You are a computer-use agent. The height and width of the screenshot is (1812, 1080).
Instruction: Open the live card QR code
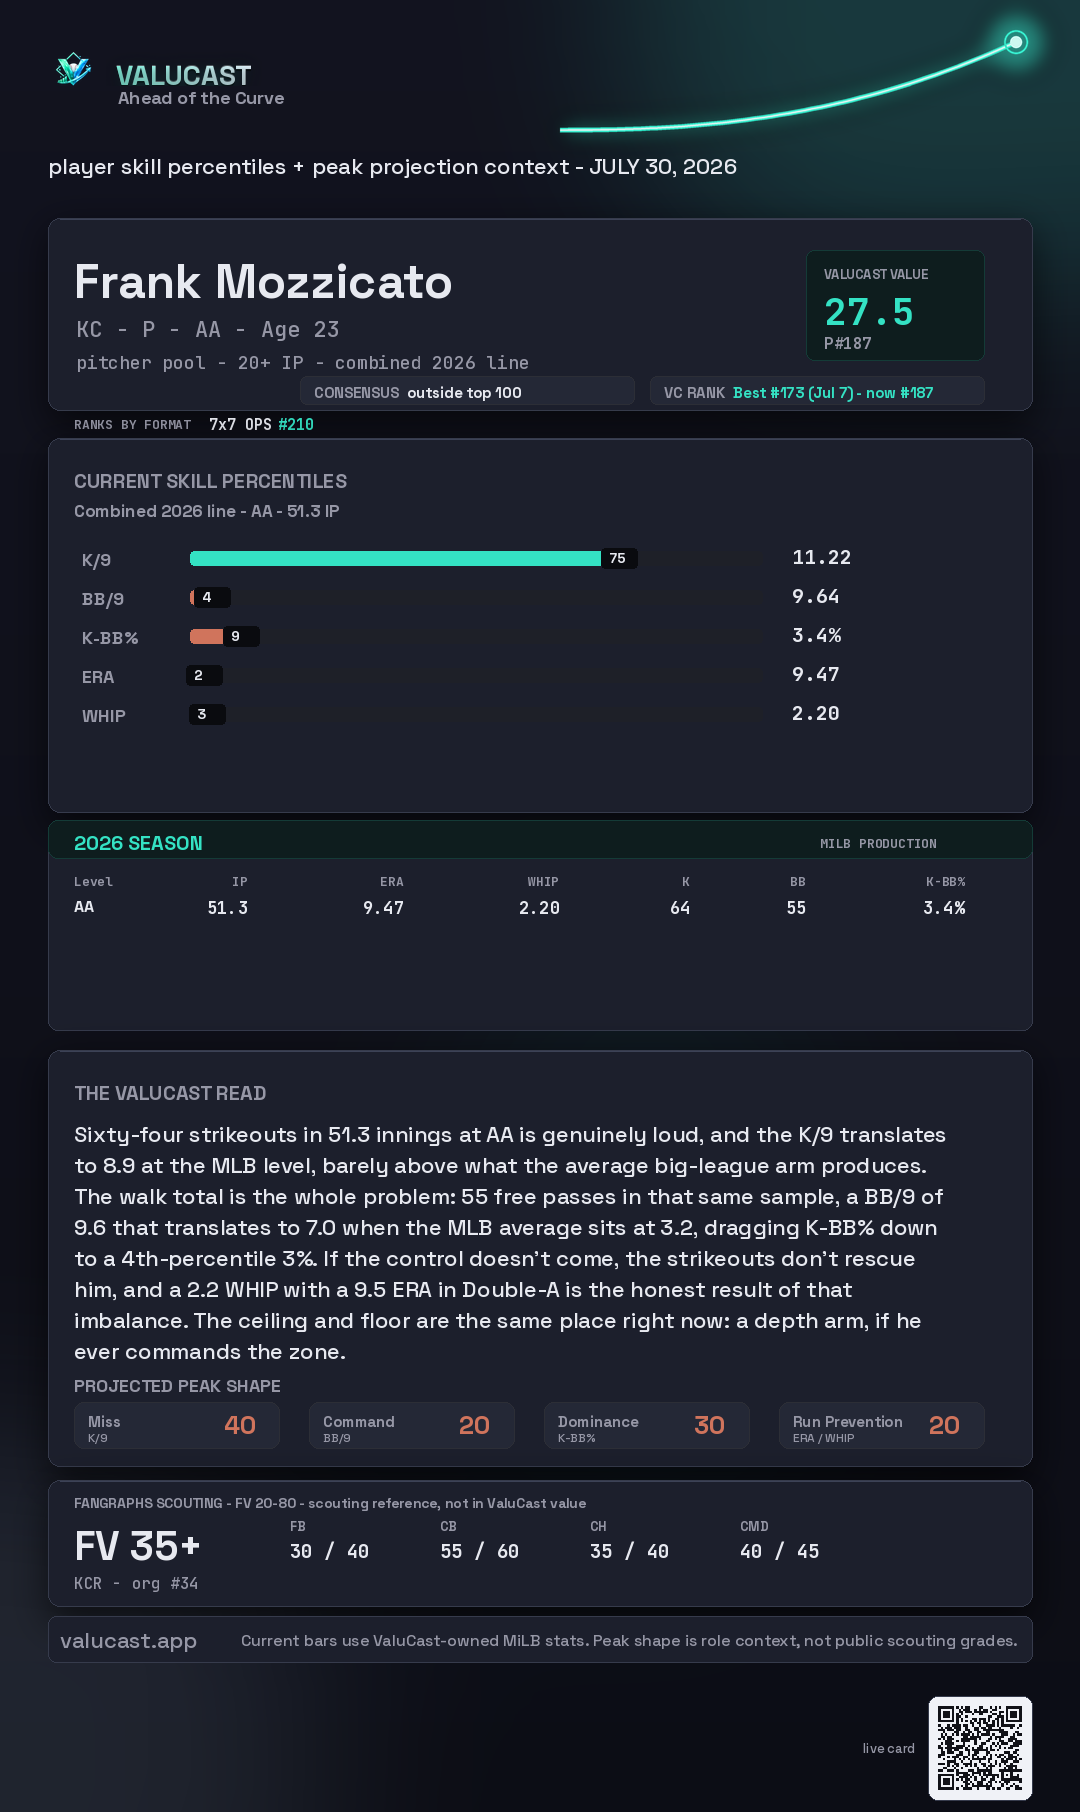[x=980, y=1748]
